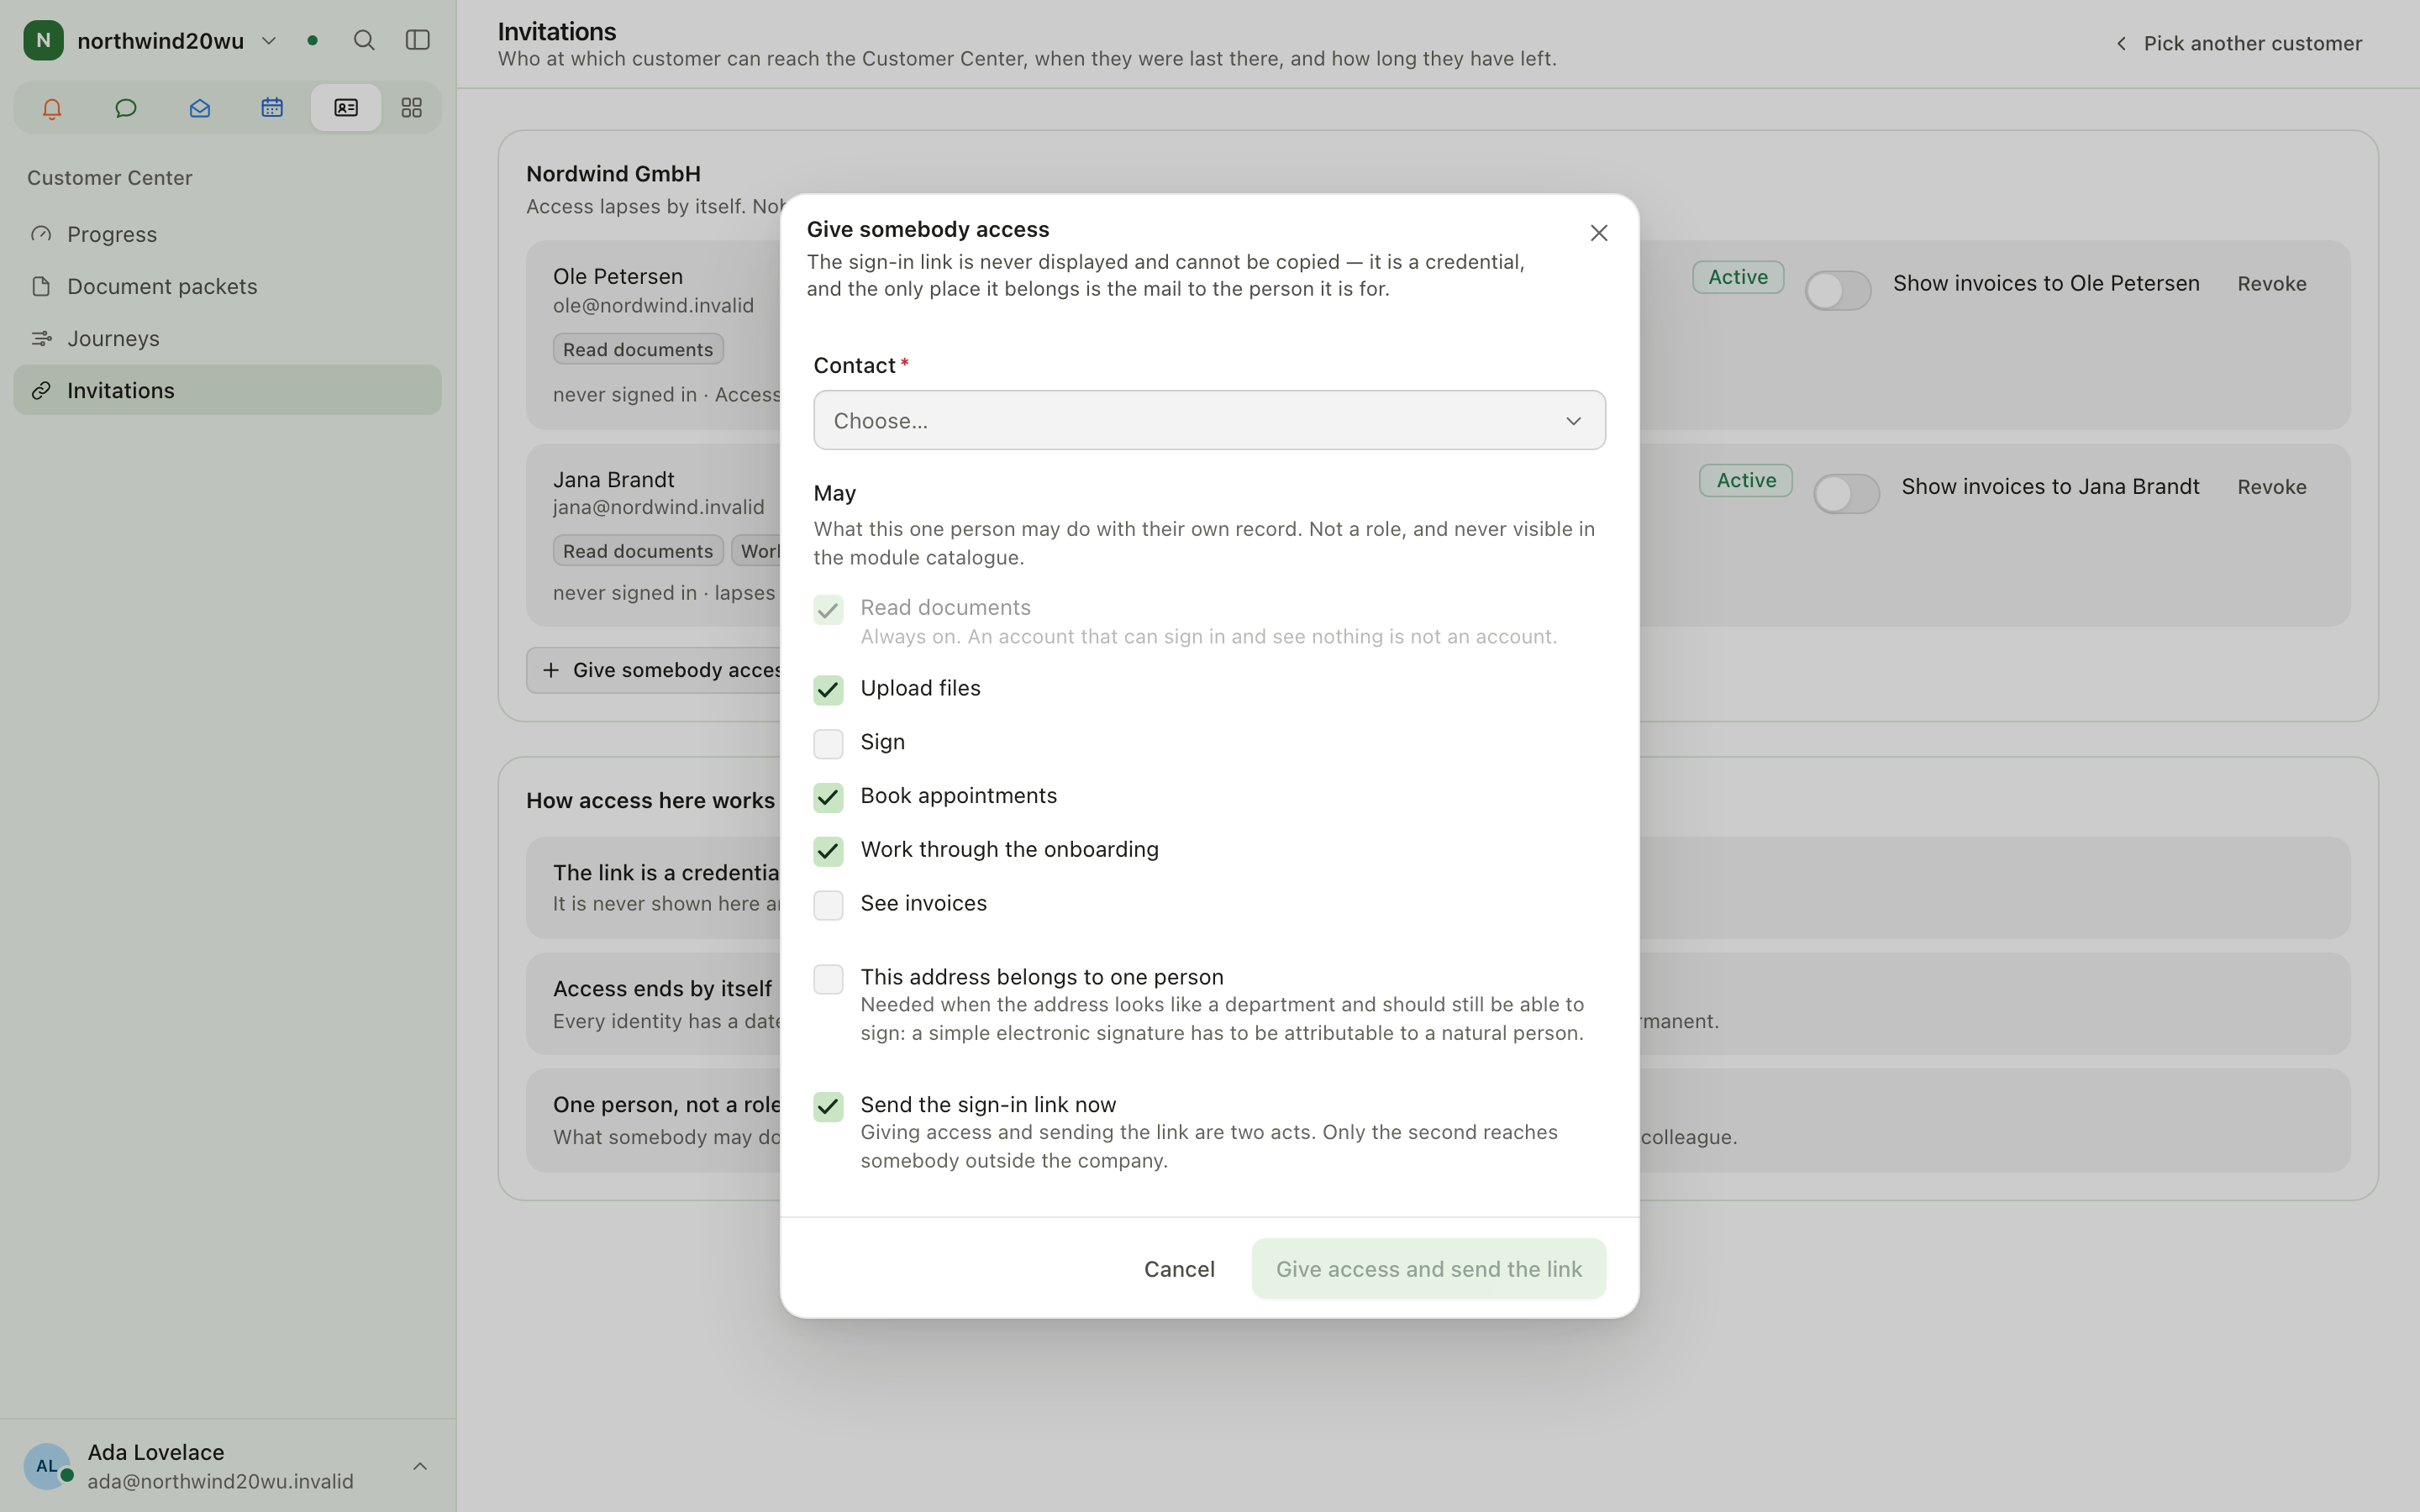The height and width of the screenshot is (1512, 2420).
Task: Close the Give somebody access dialog
Action: coord(1599,233)
